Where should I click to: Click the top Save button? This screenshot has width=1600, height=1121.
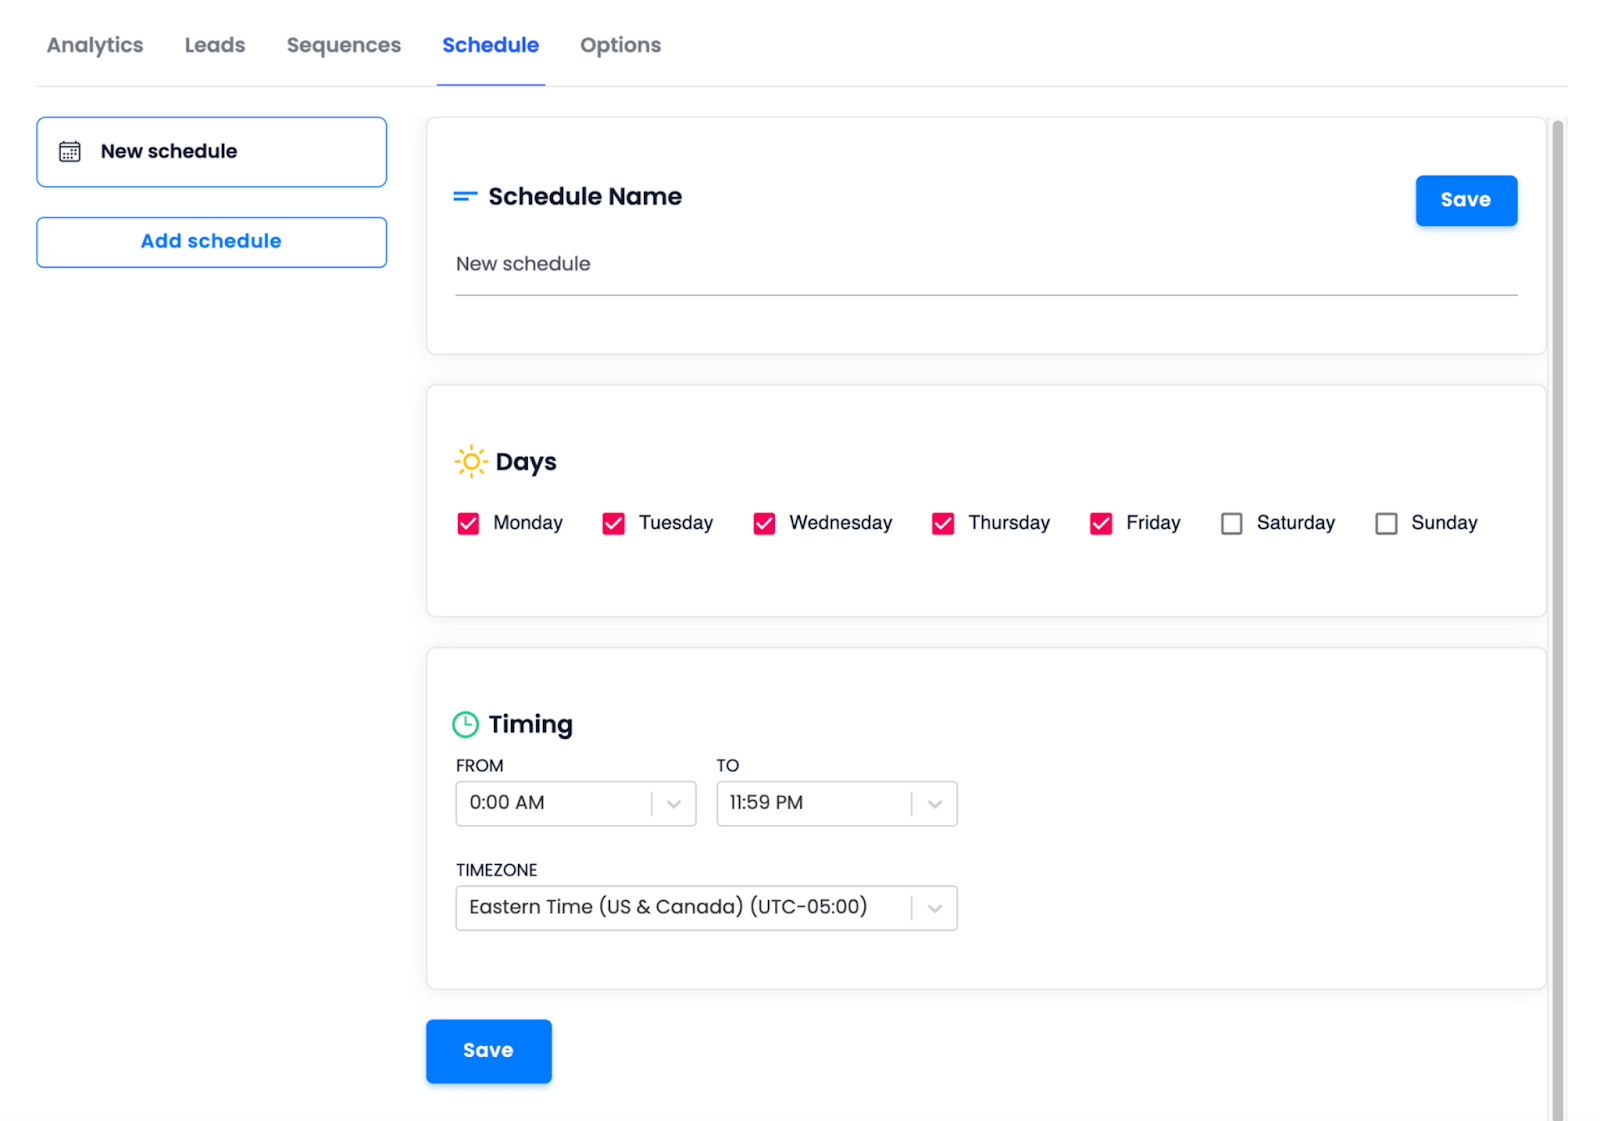coord(1466,200)
